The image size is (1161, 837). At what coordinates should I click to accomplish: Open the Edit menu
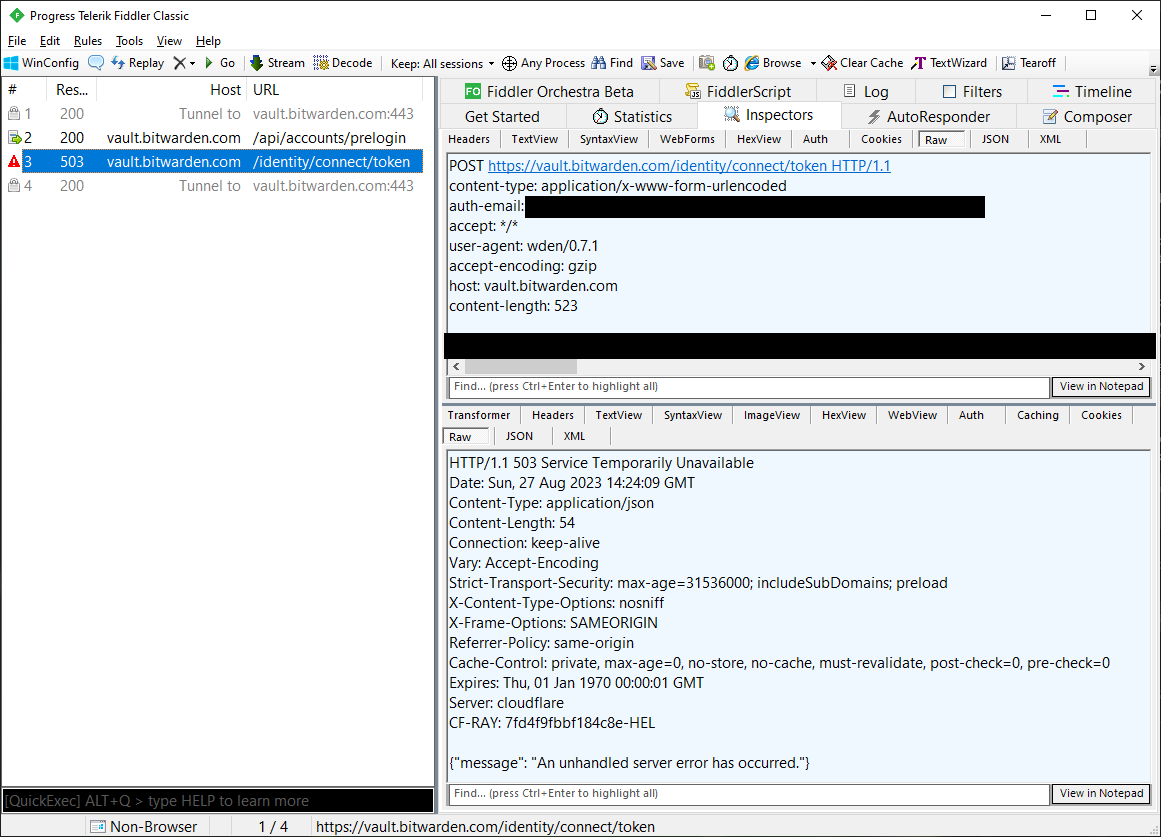50,41
